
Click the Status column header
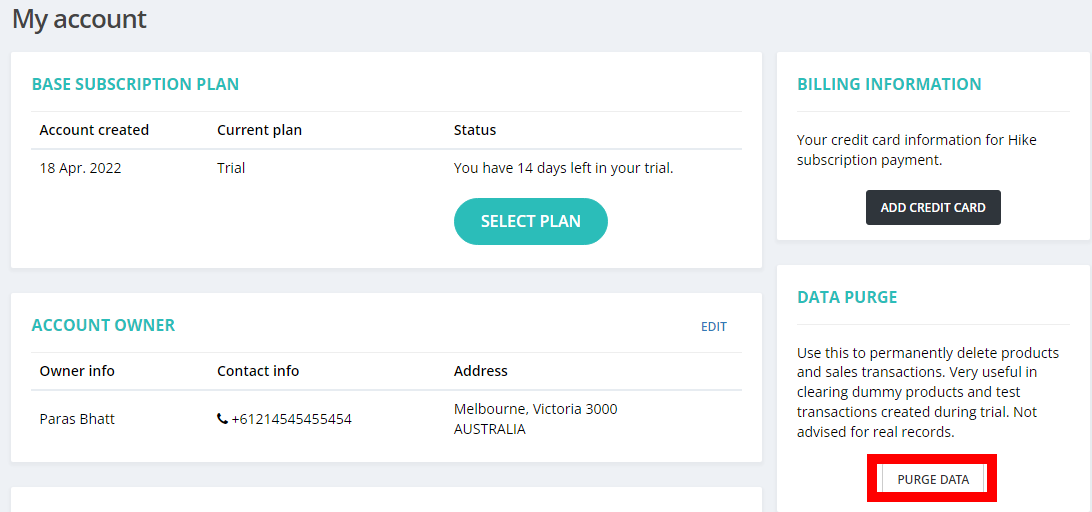pos(475,130)
